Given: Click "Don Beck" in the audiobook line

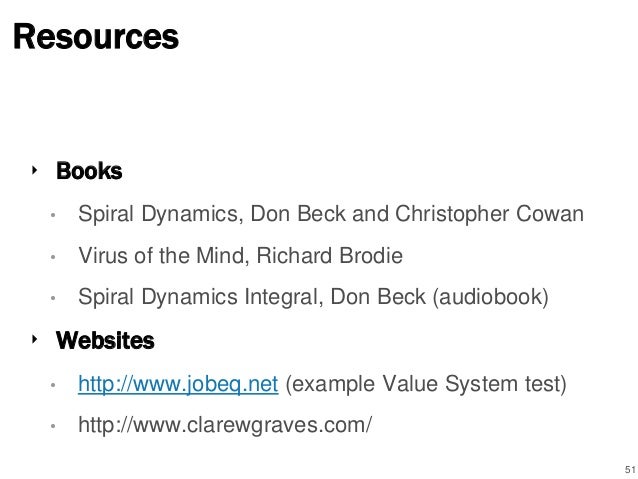Looking at the screenshot, I should (x=378, y=297).
